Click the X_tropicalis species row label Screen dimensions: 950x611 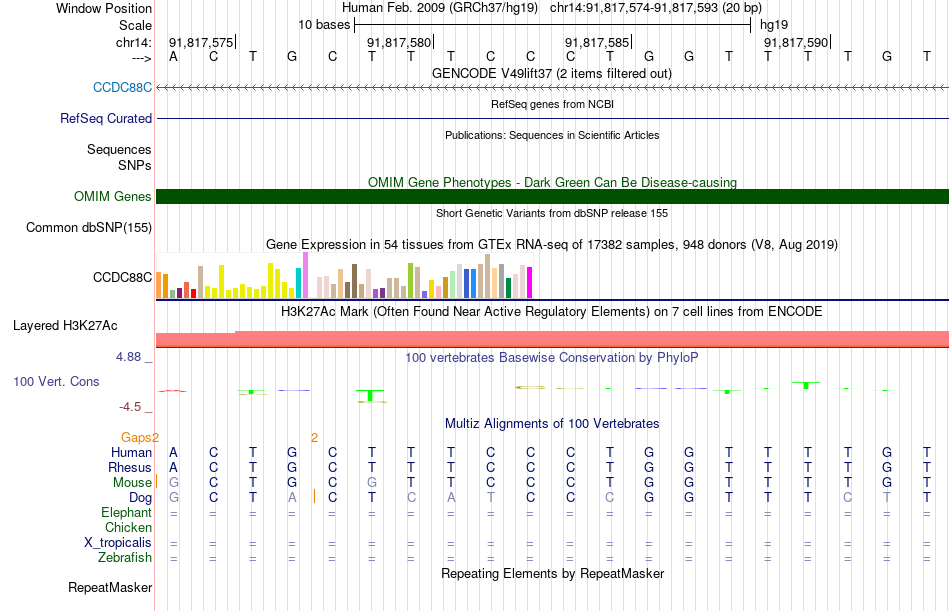(118, 543)
